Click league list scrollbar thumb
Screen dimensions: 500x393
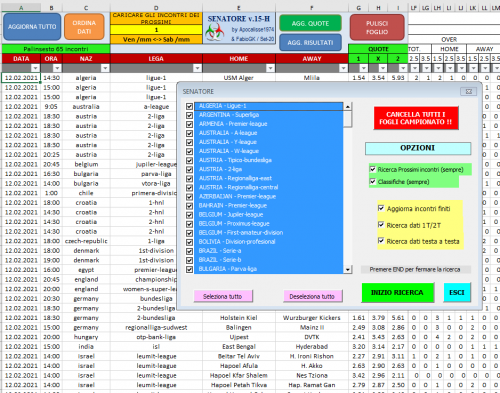pos(348,119)
